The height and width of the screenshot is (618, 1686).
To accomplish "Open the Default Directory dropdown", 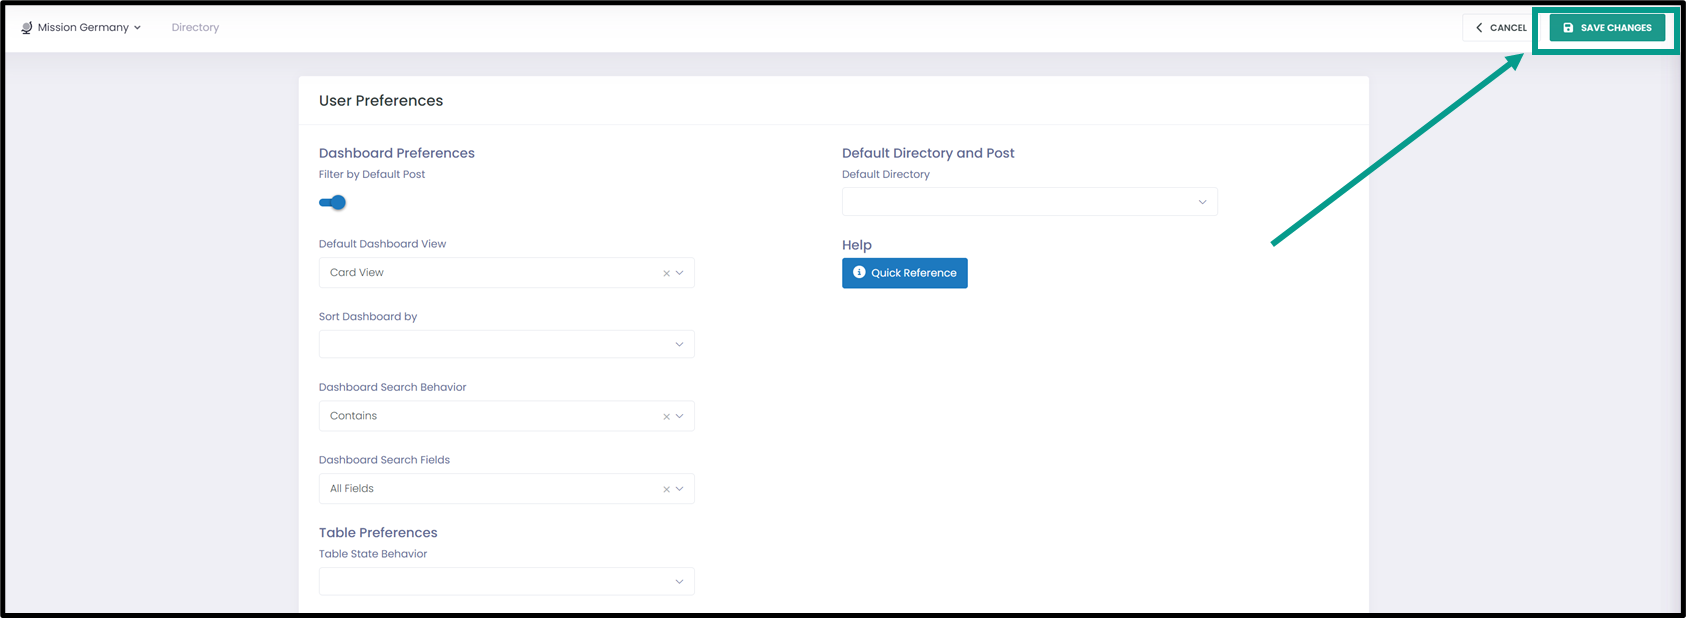I will coord(1030,202).
